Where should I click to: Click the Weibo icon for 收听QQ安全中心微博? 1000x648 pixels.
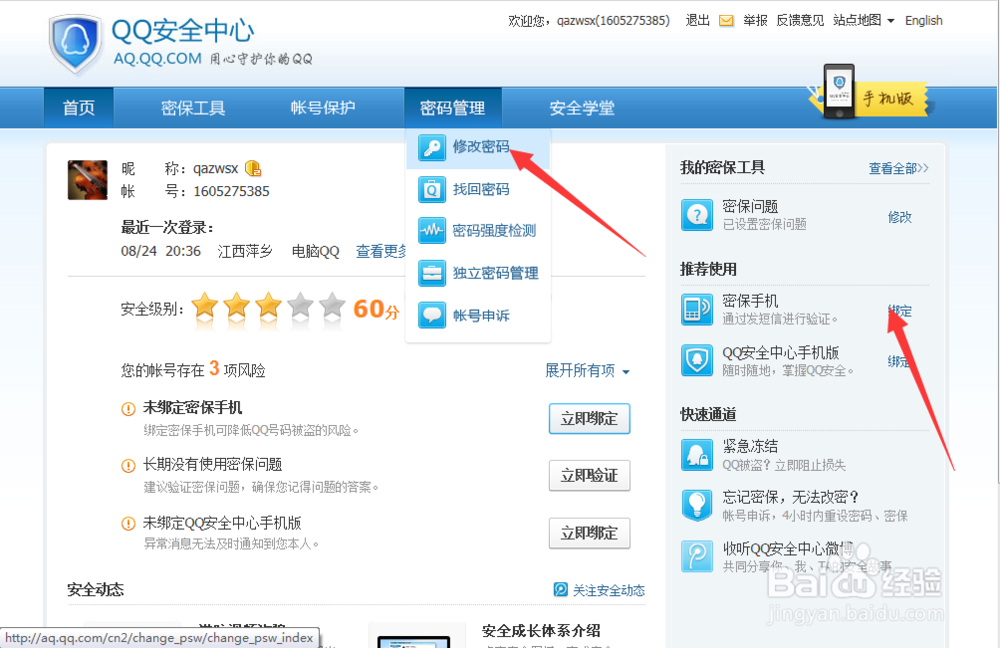click(696, 556)
